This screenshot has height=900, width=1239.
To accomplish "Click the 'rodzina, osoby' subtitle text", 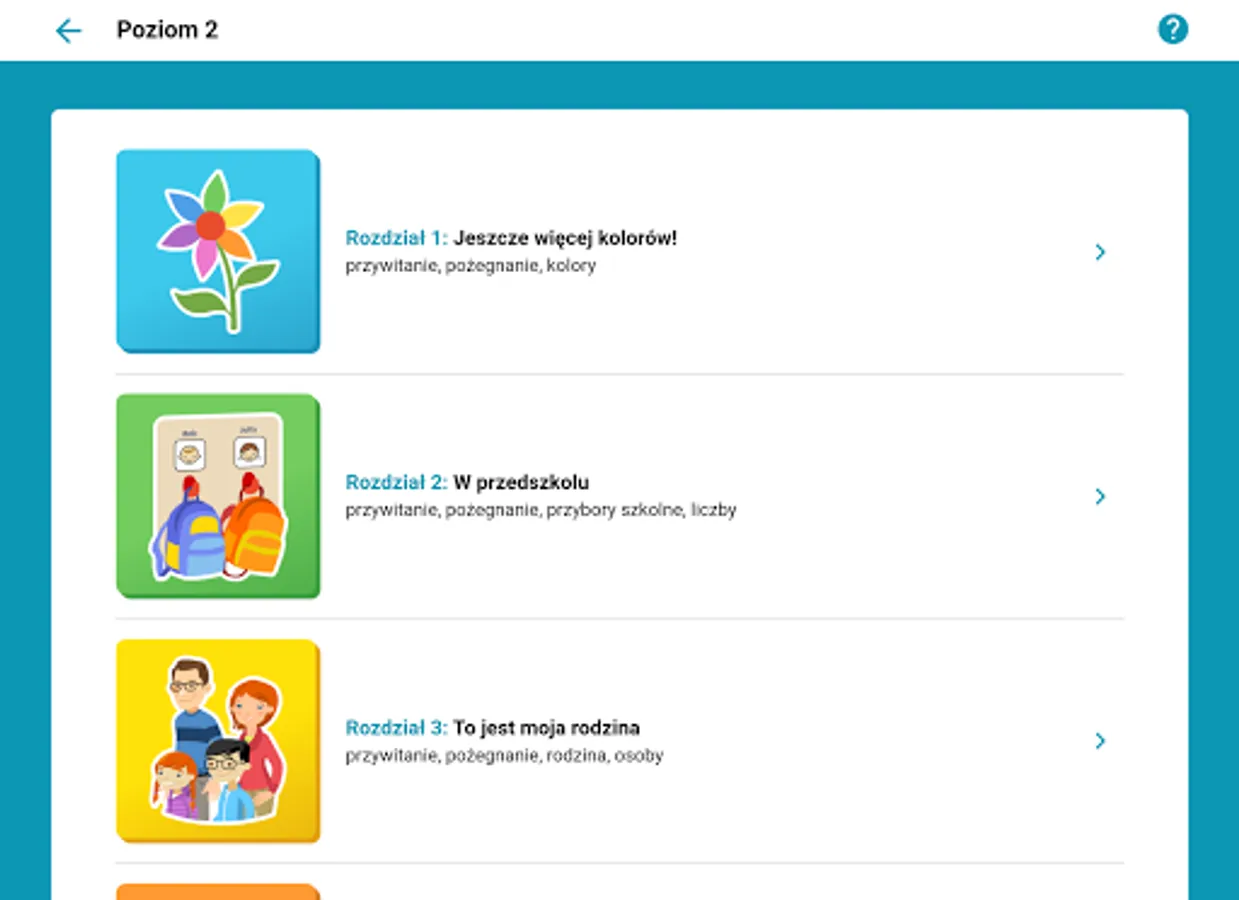I will (604, 756).
